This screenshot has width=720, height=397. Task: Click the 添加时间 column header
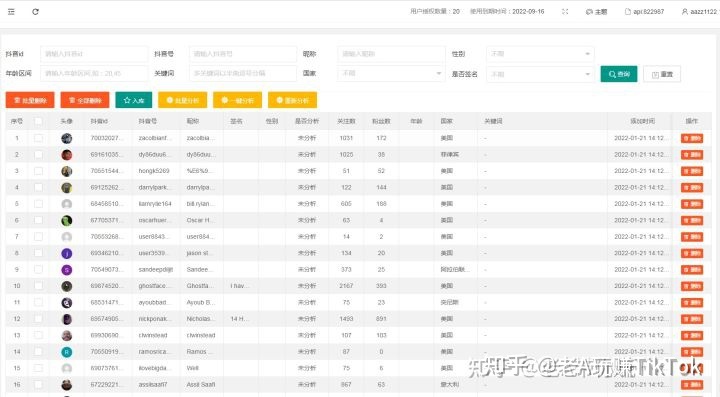click(x=642, y=121)
